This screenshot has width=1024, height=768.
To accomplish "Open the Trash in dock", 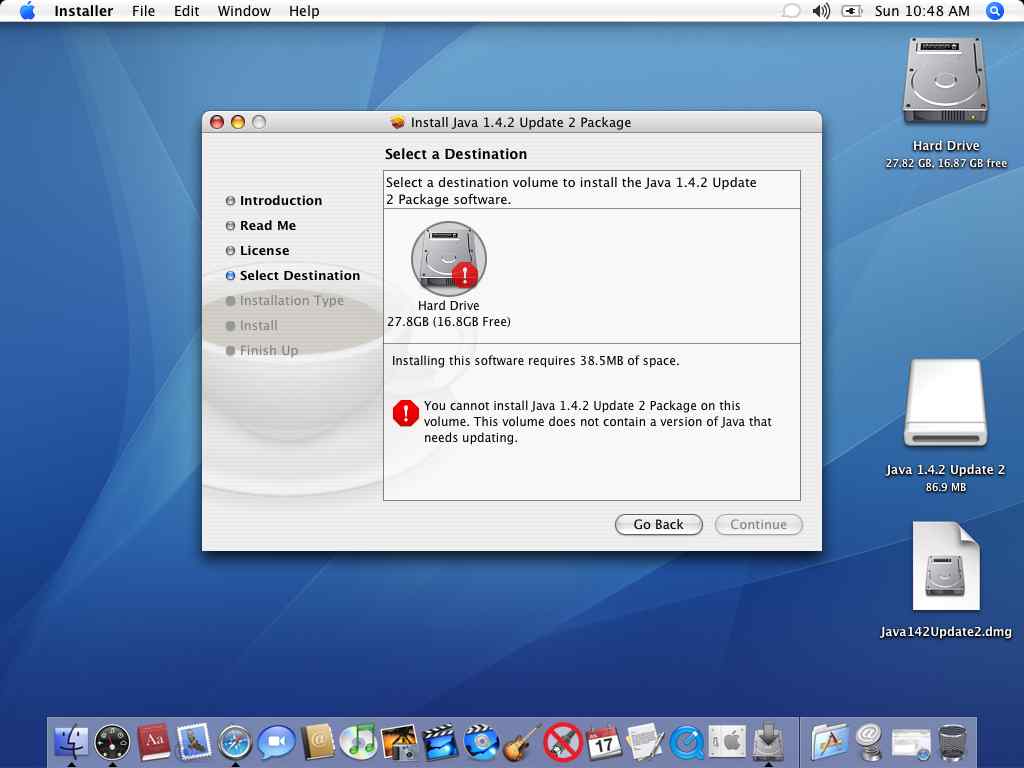I will point(953,743).
